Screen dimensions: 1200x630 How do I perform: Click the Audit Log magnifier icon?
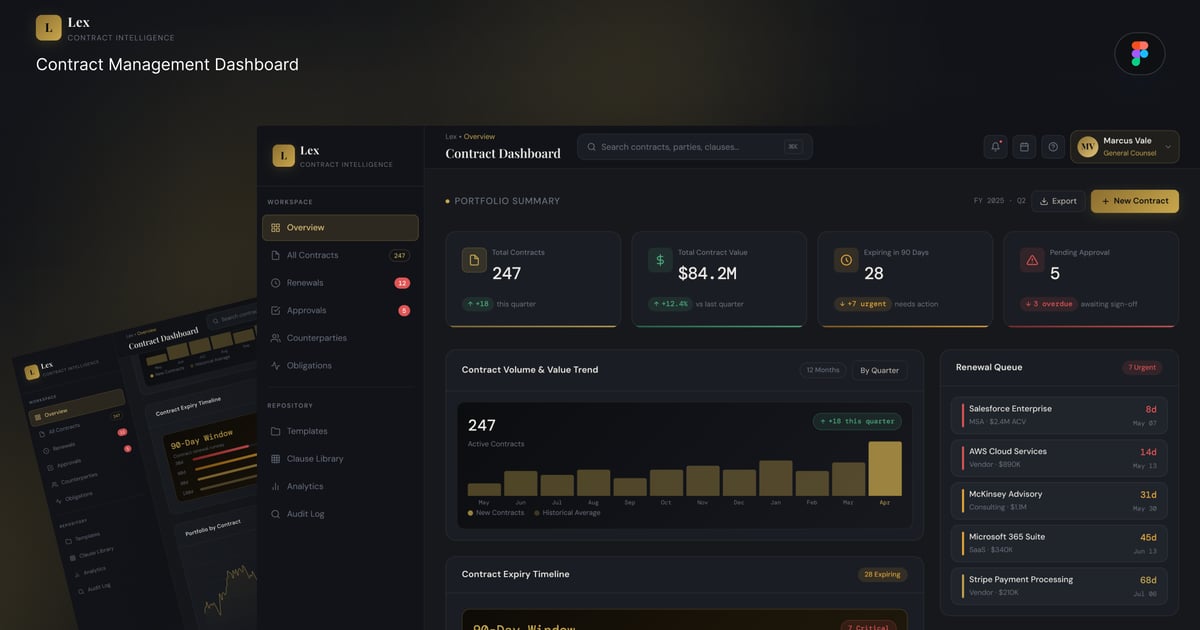(276, 514)
